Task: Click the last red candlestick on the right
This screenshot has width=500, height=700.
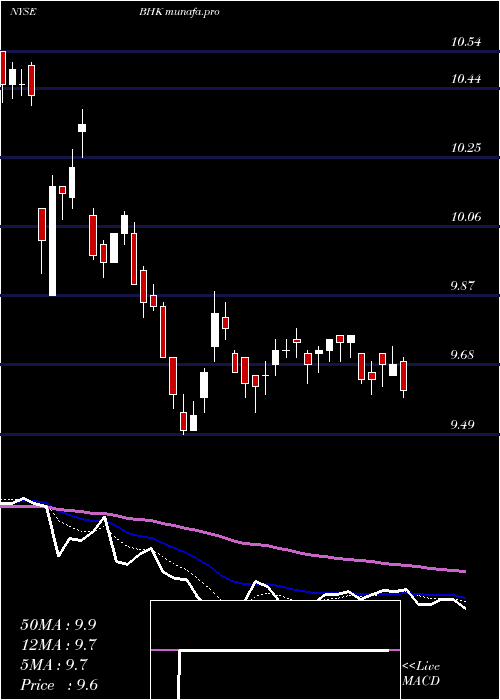Action: pos(404,376)
